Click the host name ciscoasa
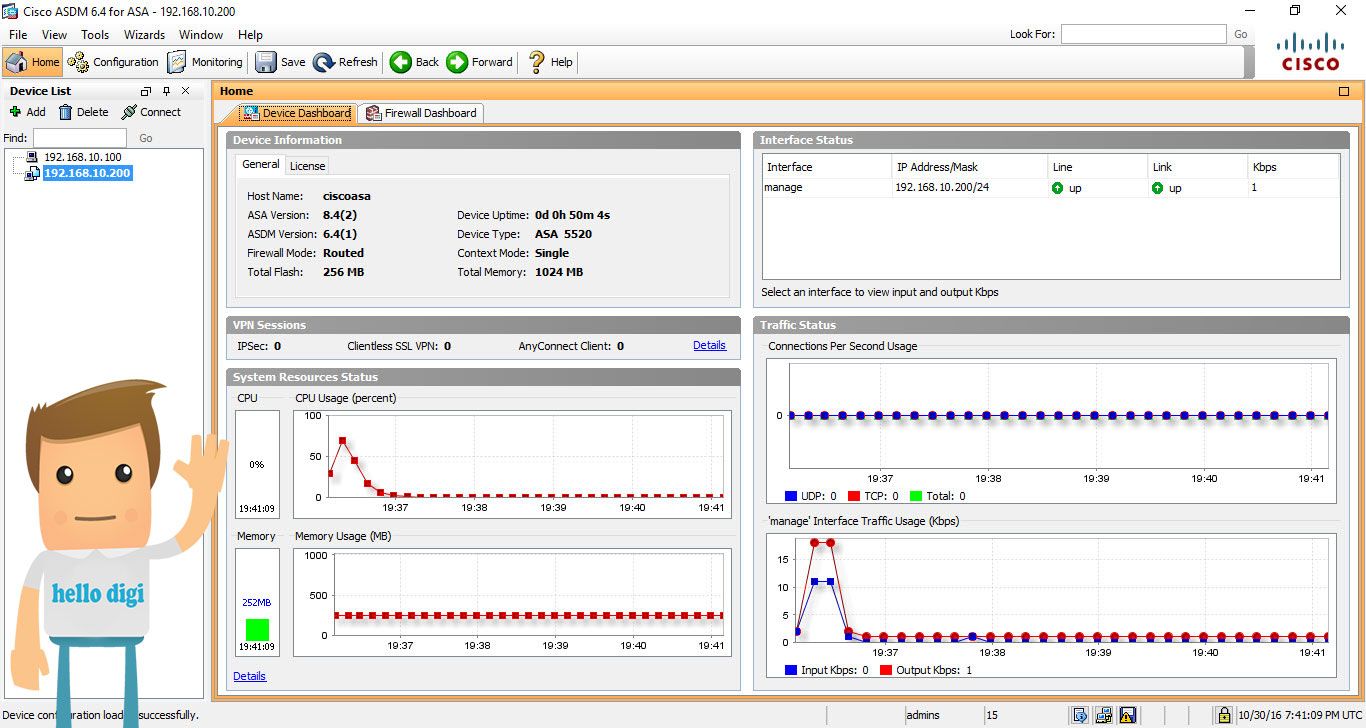The height and width of the screenshot is (728, 1366). coord(347,196)
